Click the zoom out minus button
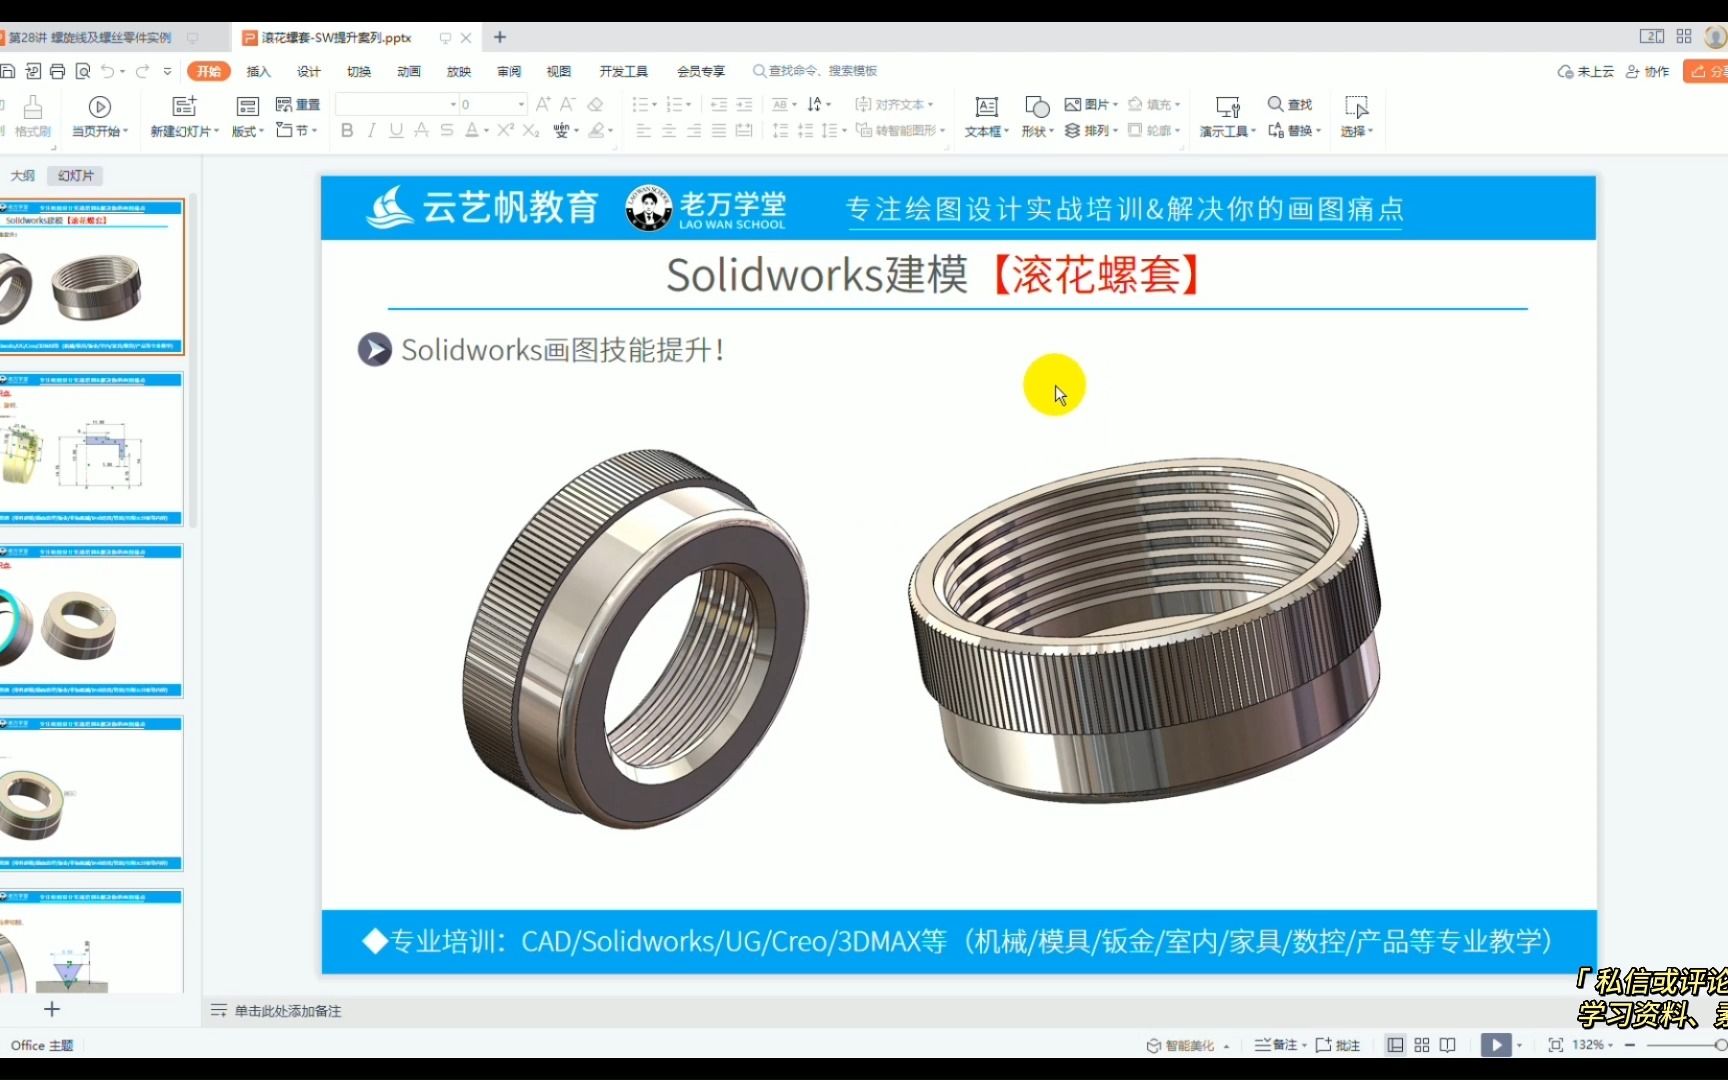This screenshot has height=1080, width=1728. pyautogui.click(x=1630, y=1045)
